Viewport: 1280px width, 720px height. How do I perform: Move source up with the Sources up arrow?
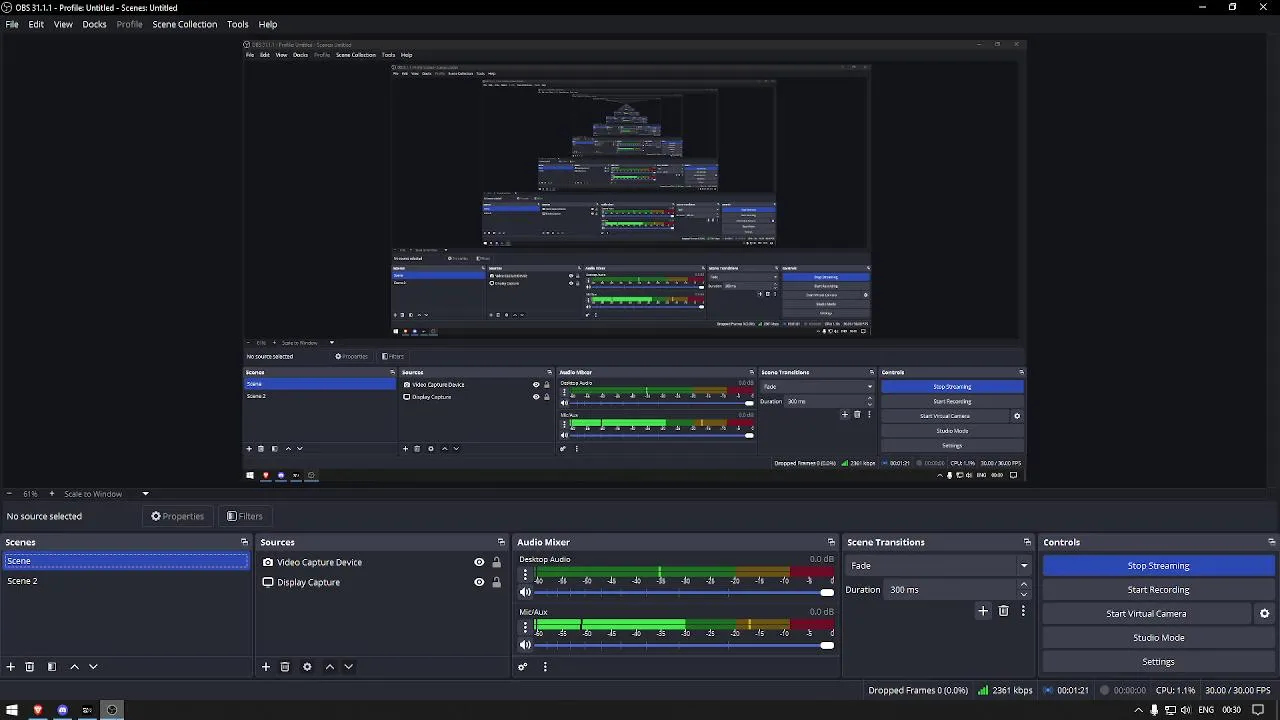(x=330, y=667)
